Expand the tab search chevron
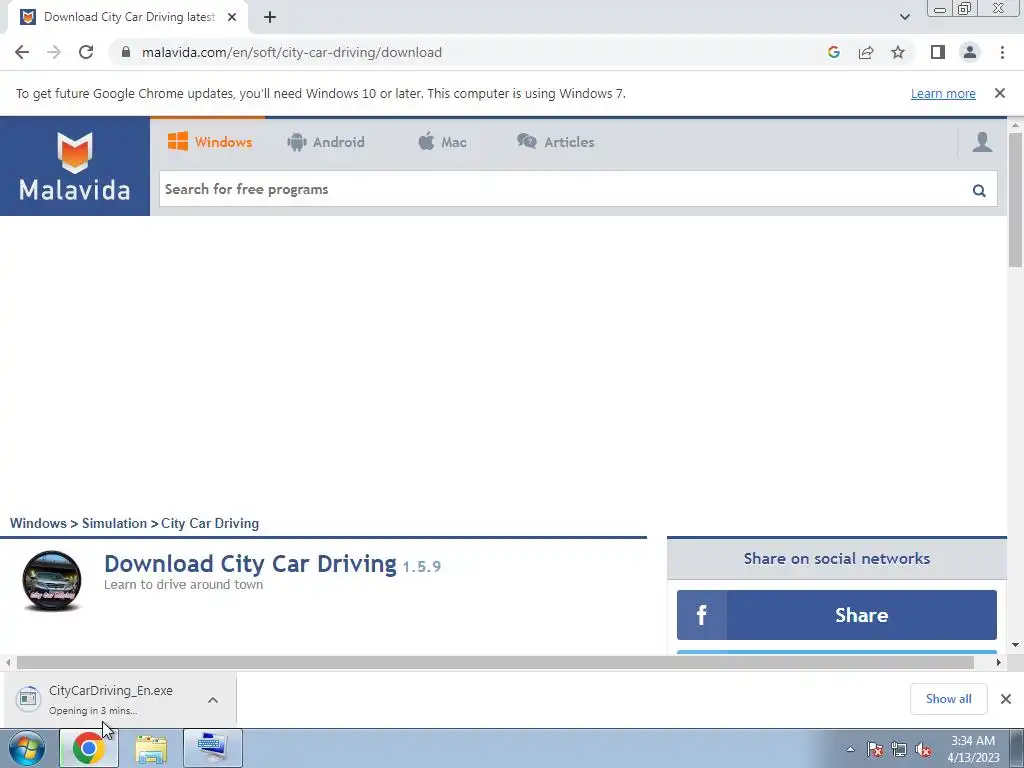This screenshot has height=768, width=1024. 904,17
